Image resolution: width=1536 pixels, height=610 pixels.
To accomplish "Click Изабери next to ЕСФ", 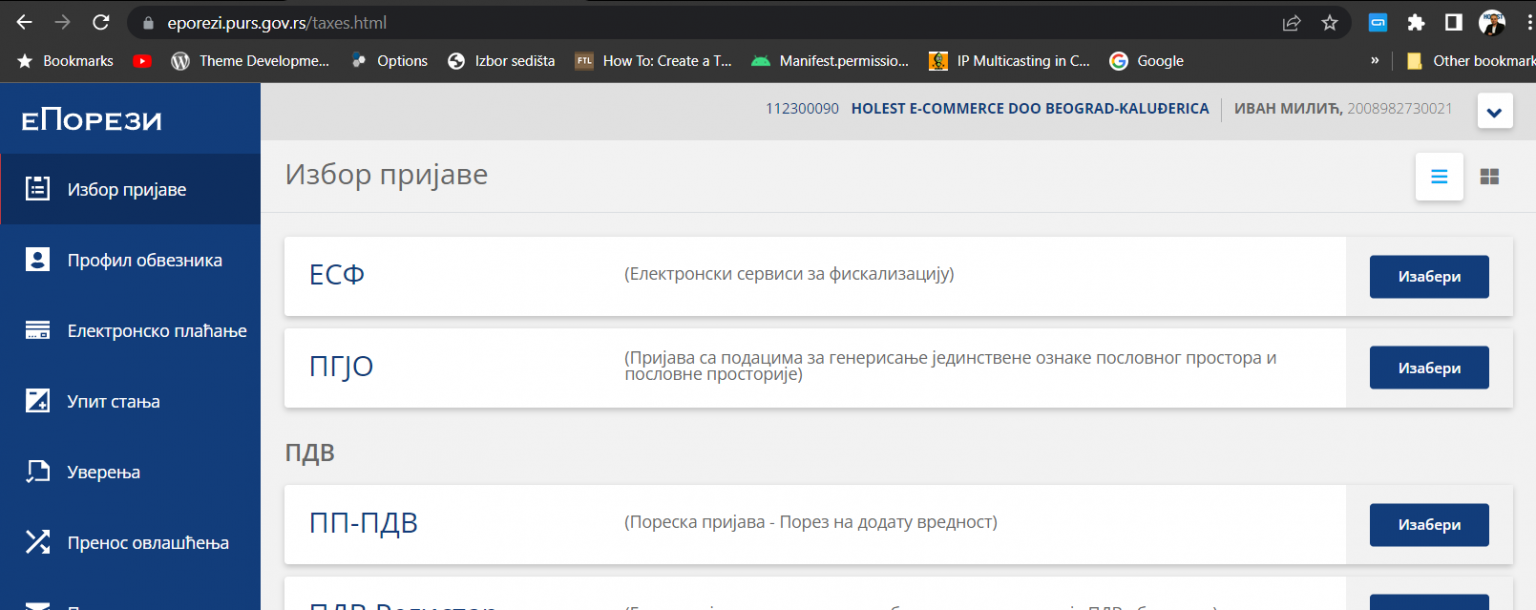I will coord(1429,277).
